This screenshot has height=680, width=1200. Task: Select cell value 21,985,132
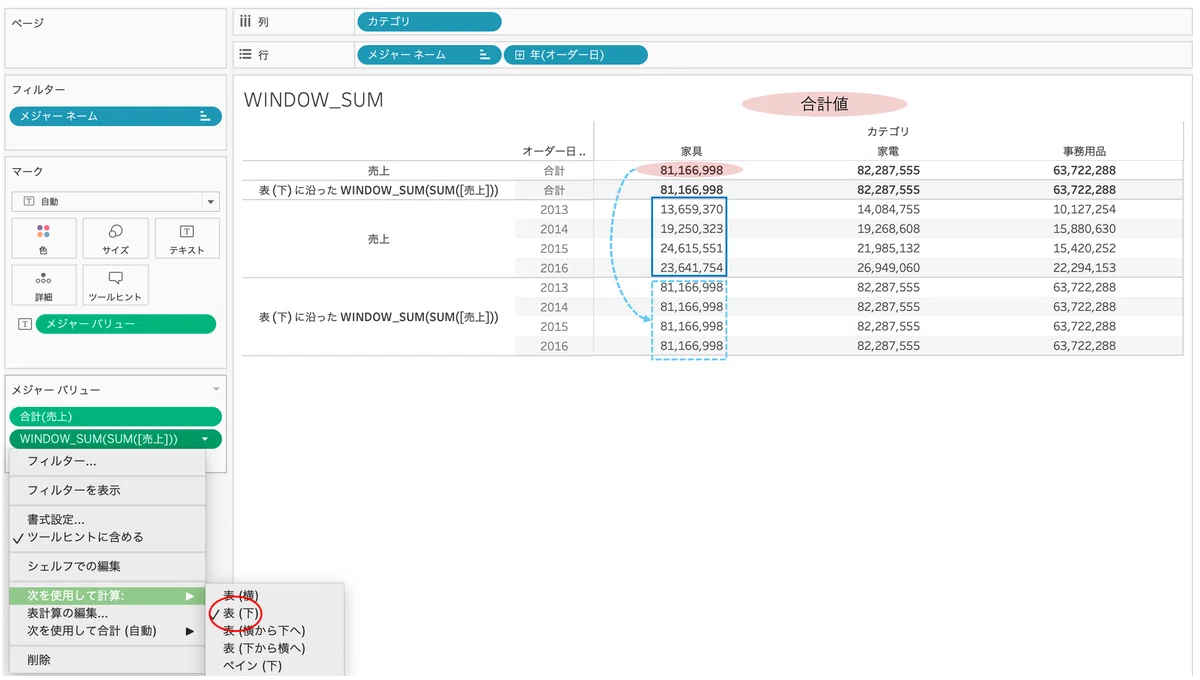click(x=888, y=249)
